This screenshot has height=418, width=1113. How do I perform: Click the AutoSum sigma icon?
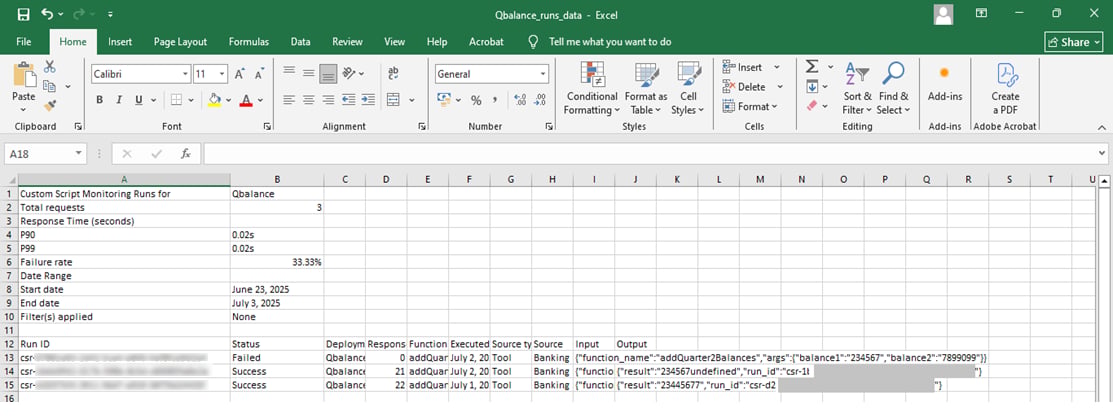[812, 67]
